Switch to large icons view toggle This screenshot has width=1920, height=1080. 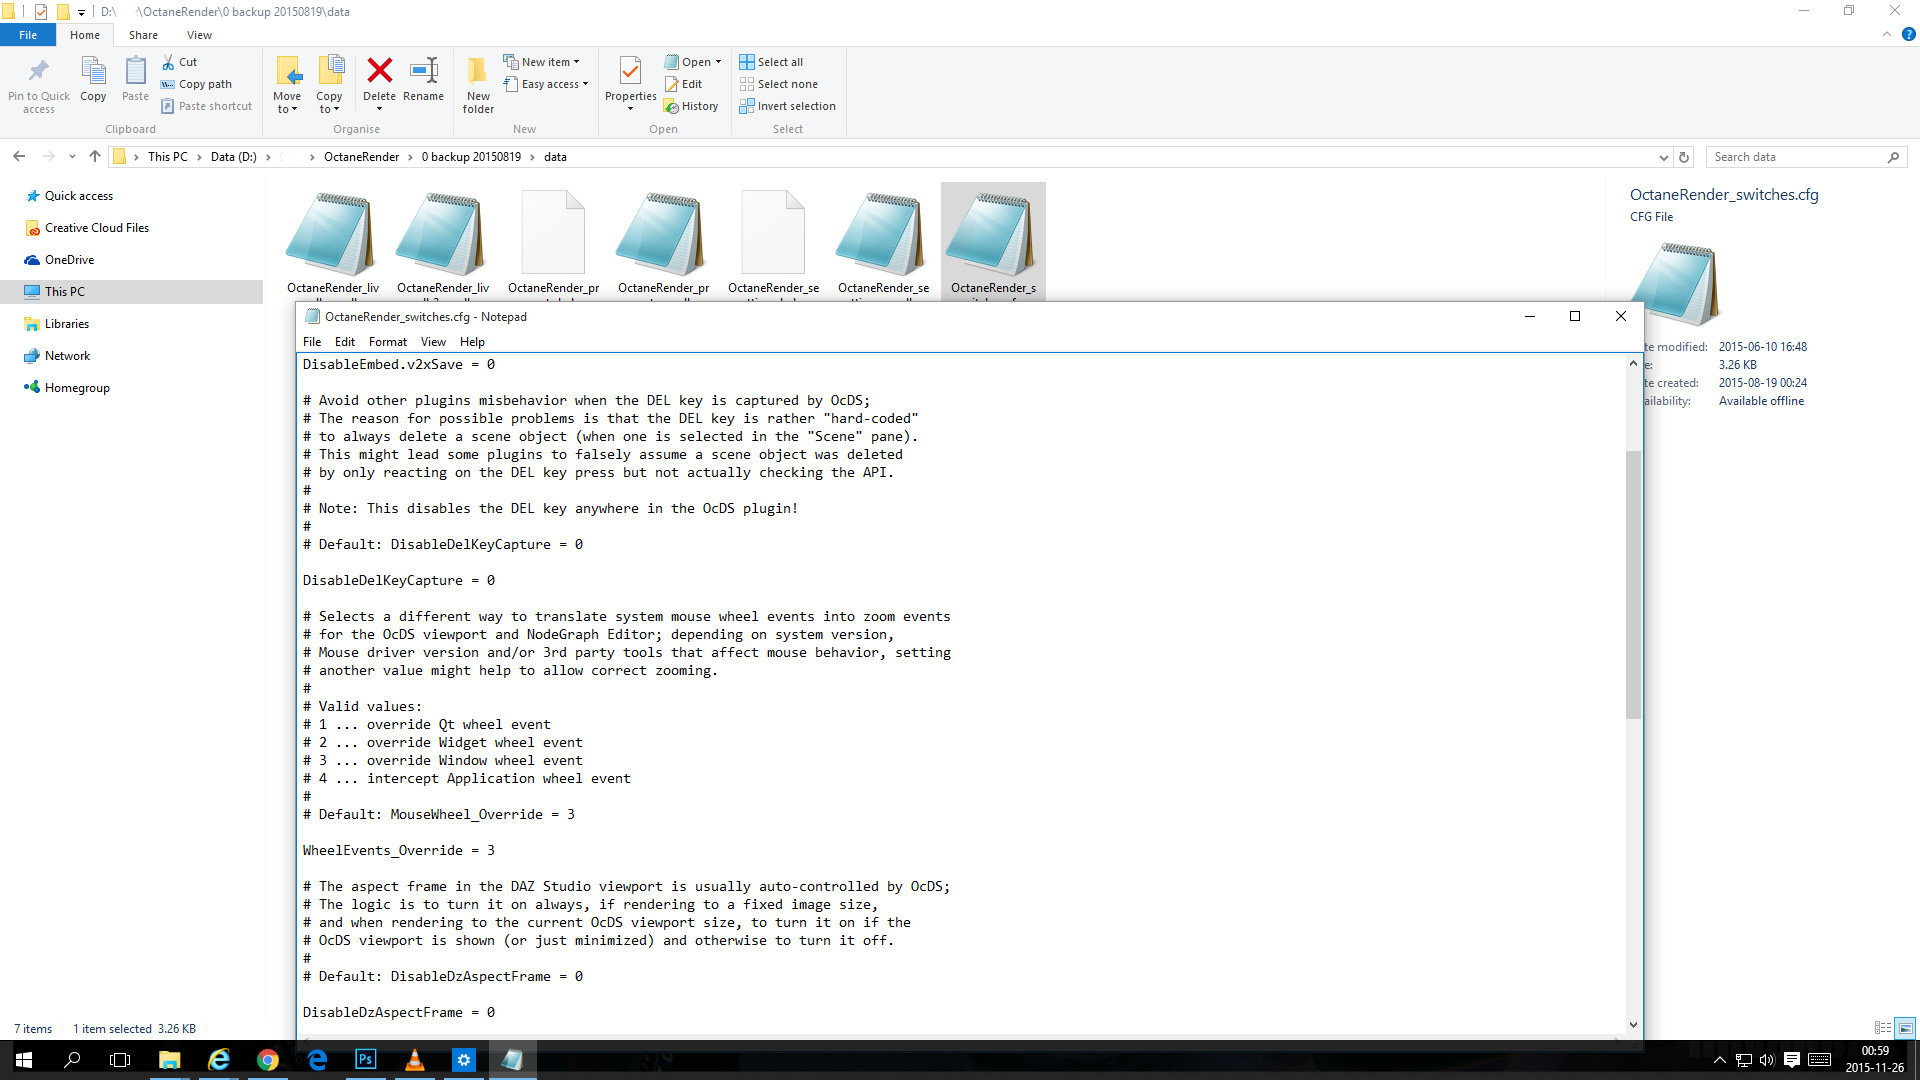pyautogui.click(x=1905, y=1028)
